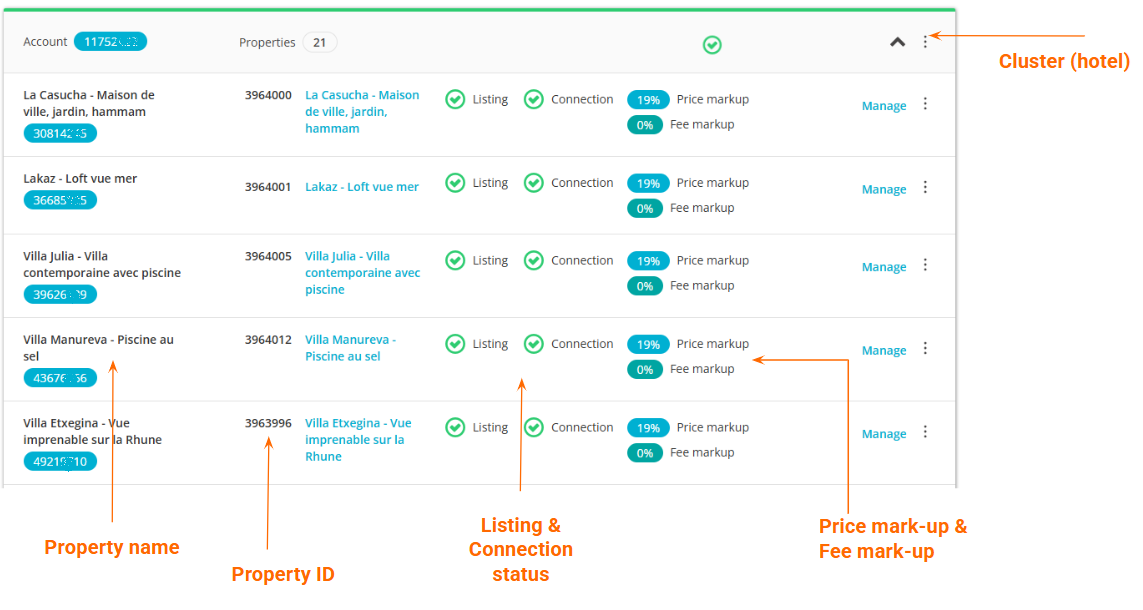Open three-dot menu for Villa Manureva row
The image size is (1143, 610).
coord(925,348)
